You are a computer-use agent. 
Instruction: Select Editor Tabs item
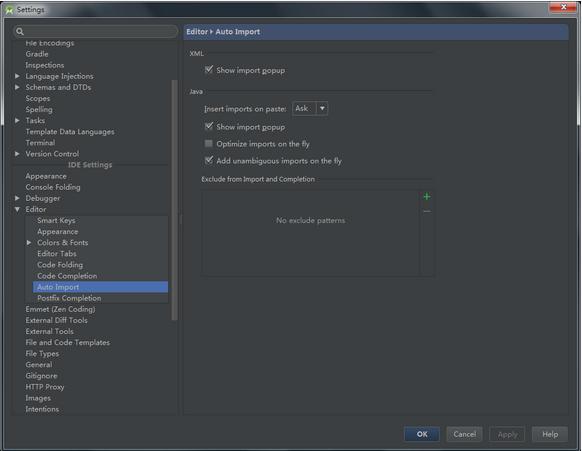pyautogui.click(x=57, y=254)
